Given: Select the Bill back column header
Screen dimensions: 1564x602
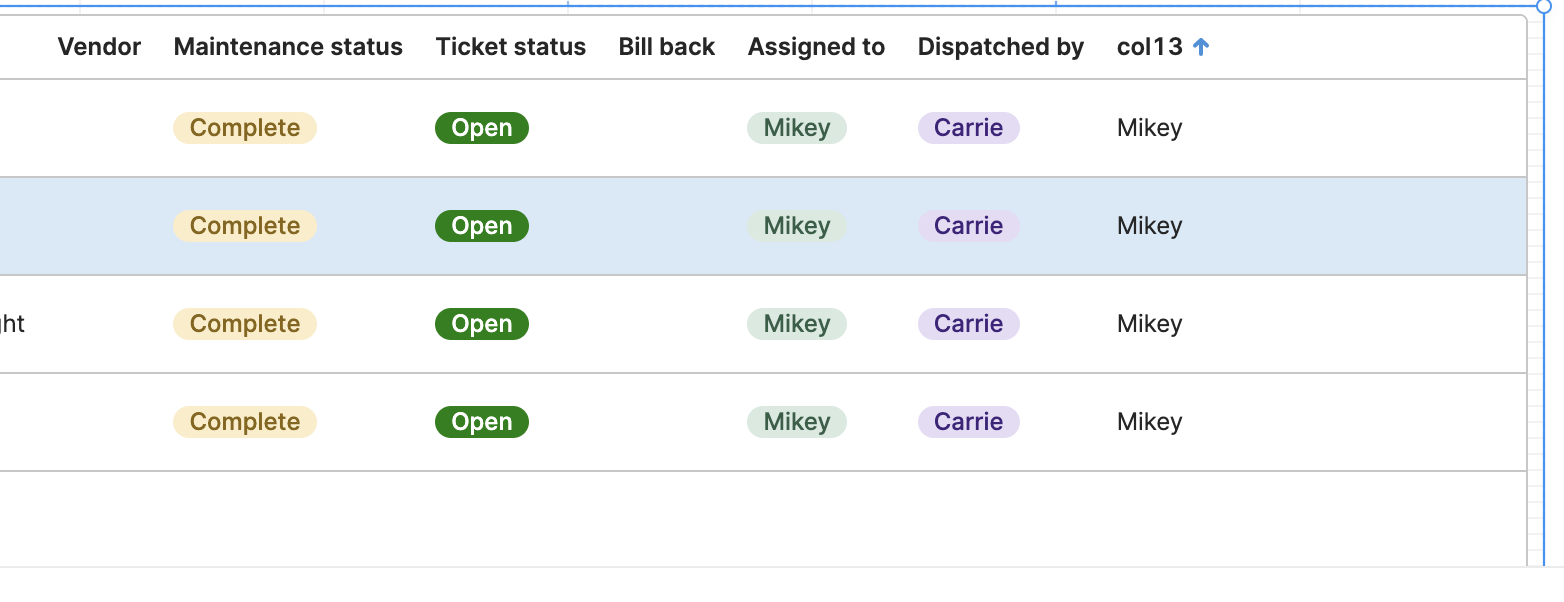Looking at the screenshot, I should tap(667, 47).
